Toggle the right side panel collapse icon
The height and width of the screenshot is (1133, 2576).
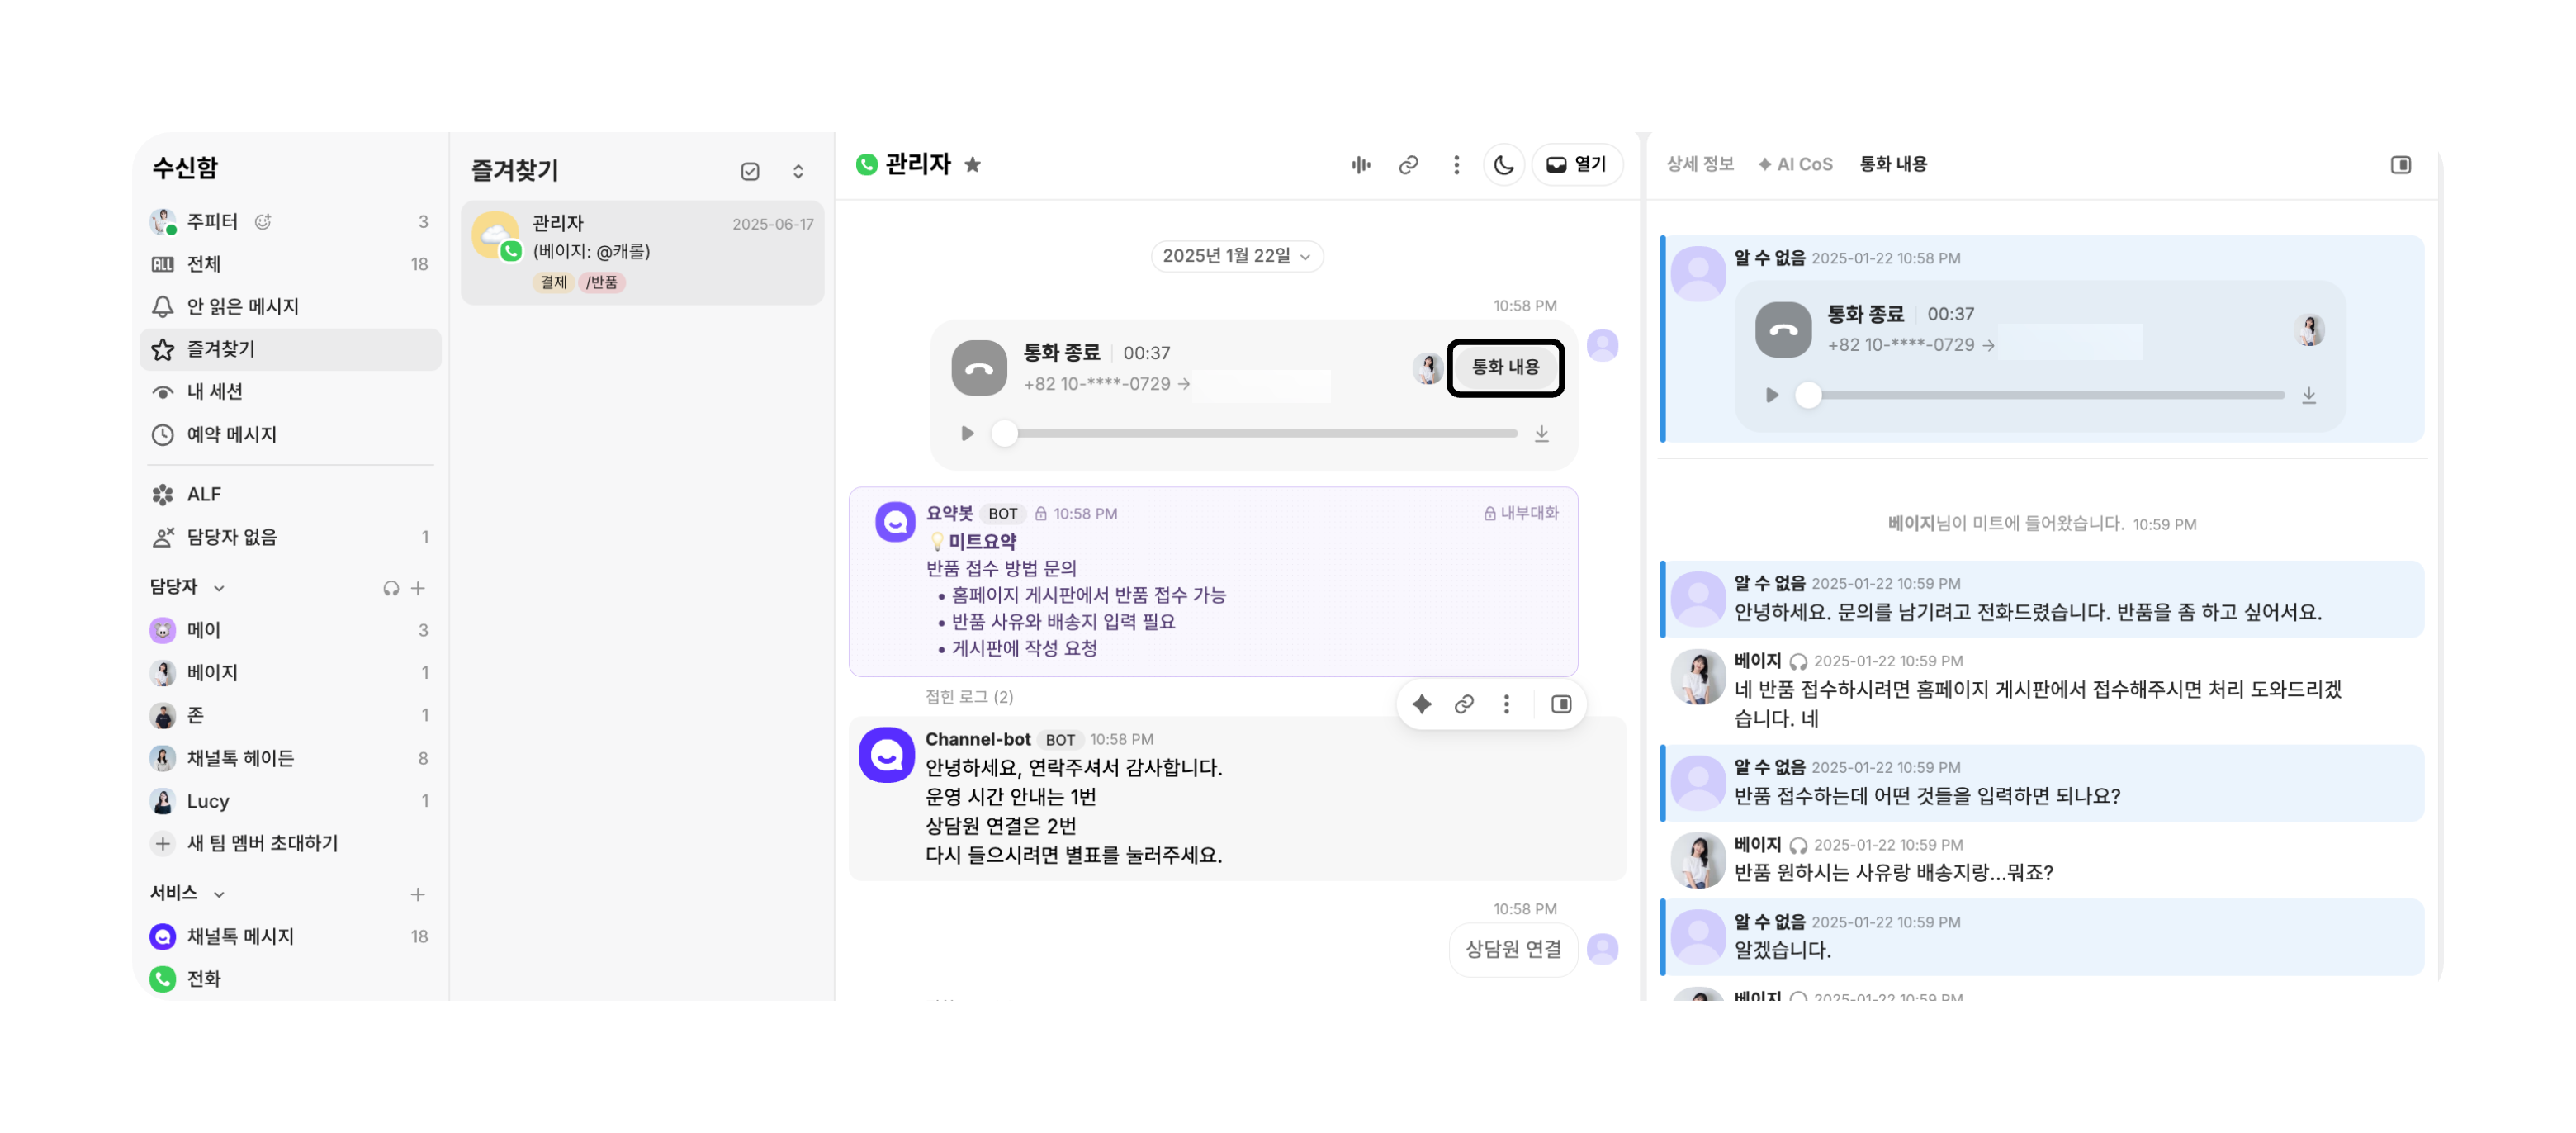[x=2400, y=165]
